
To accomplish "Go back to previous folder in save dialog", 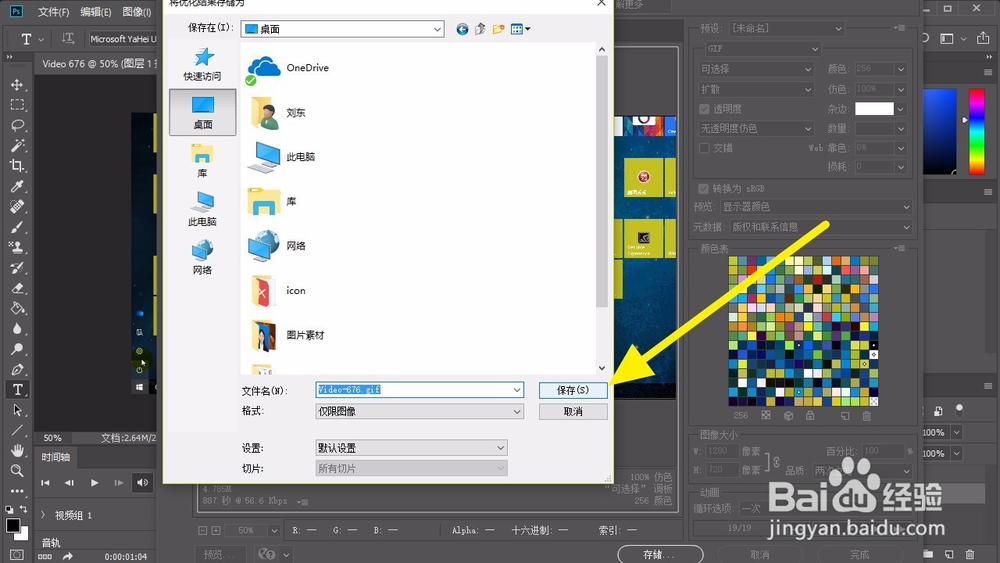I will pos(462,29).
